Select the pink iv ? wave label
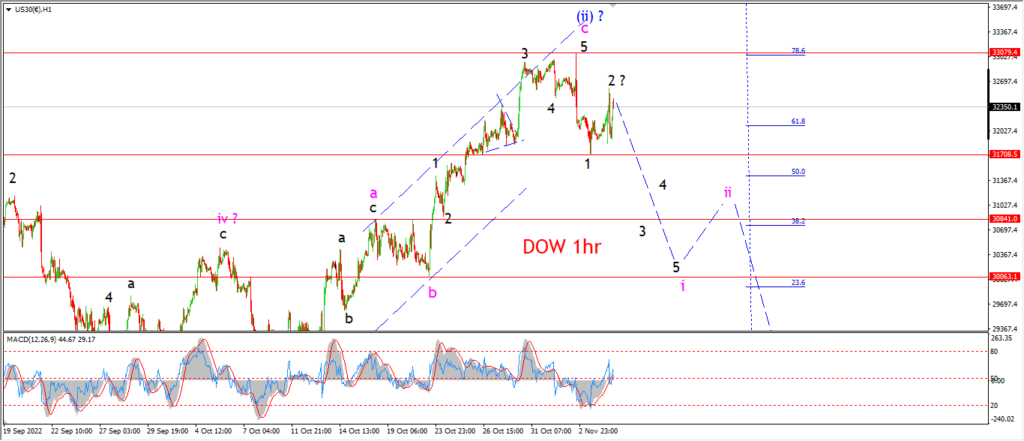Screen dimensions: 1024x441 click(x=228, y=218)
